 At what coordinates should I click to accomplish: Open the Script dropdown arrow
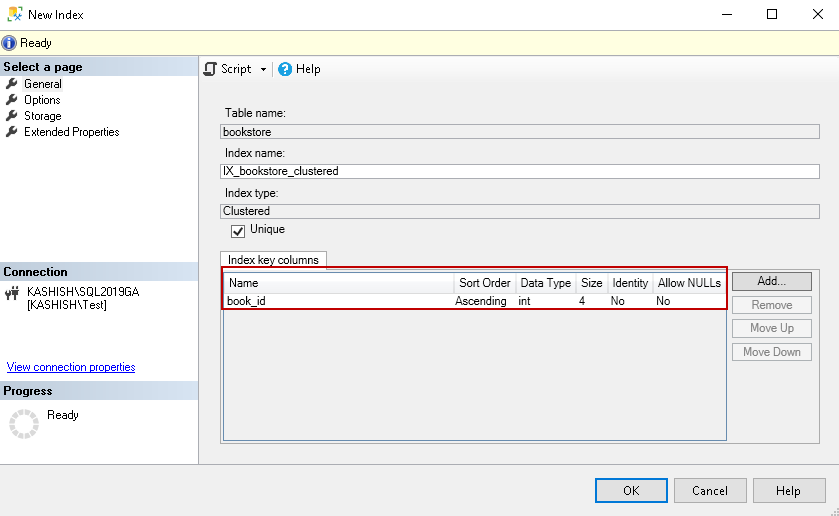(x=263, y=70)
